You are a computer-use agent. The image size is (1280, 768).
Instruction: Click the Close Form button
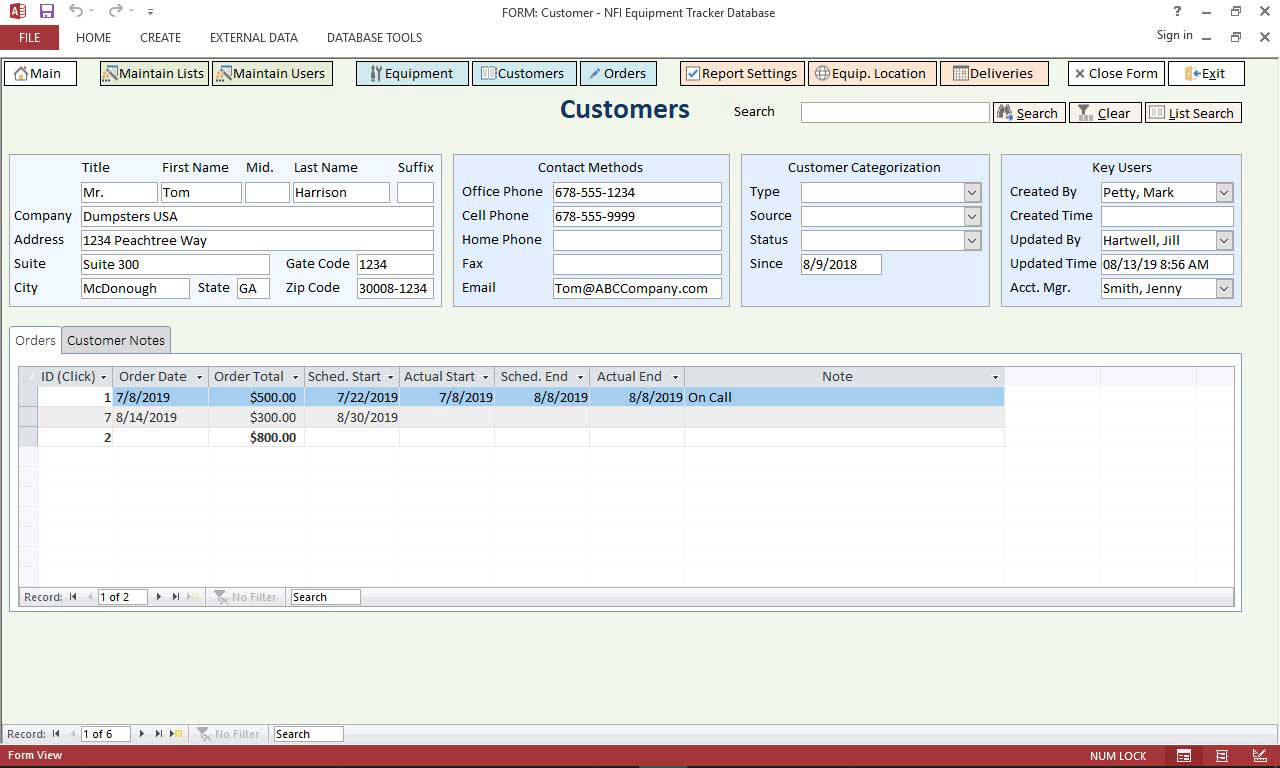(1116, 74)
